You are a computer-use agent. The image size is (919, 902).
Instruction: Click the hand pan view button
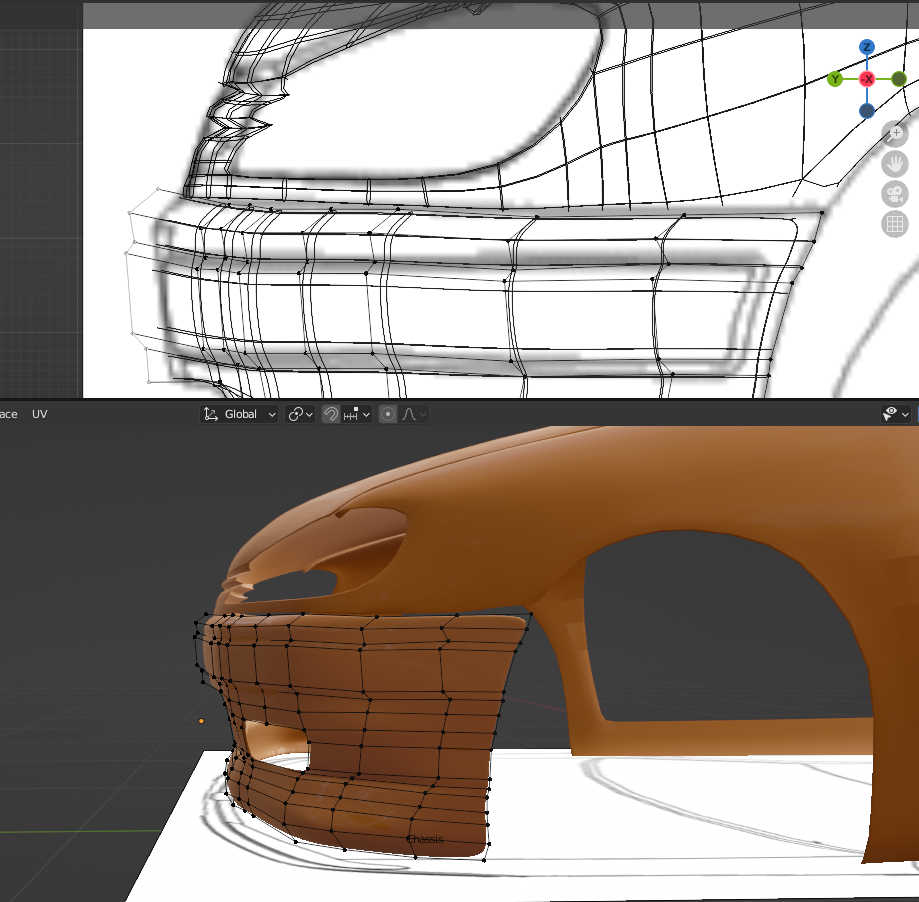[x=895, y=164]
